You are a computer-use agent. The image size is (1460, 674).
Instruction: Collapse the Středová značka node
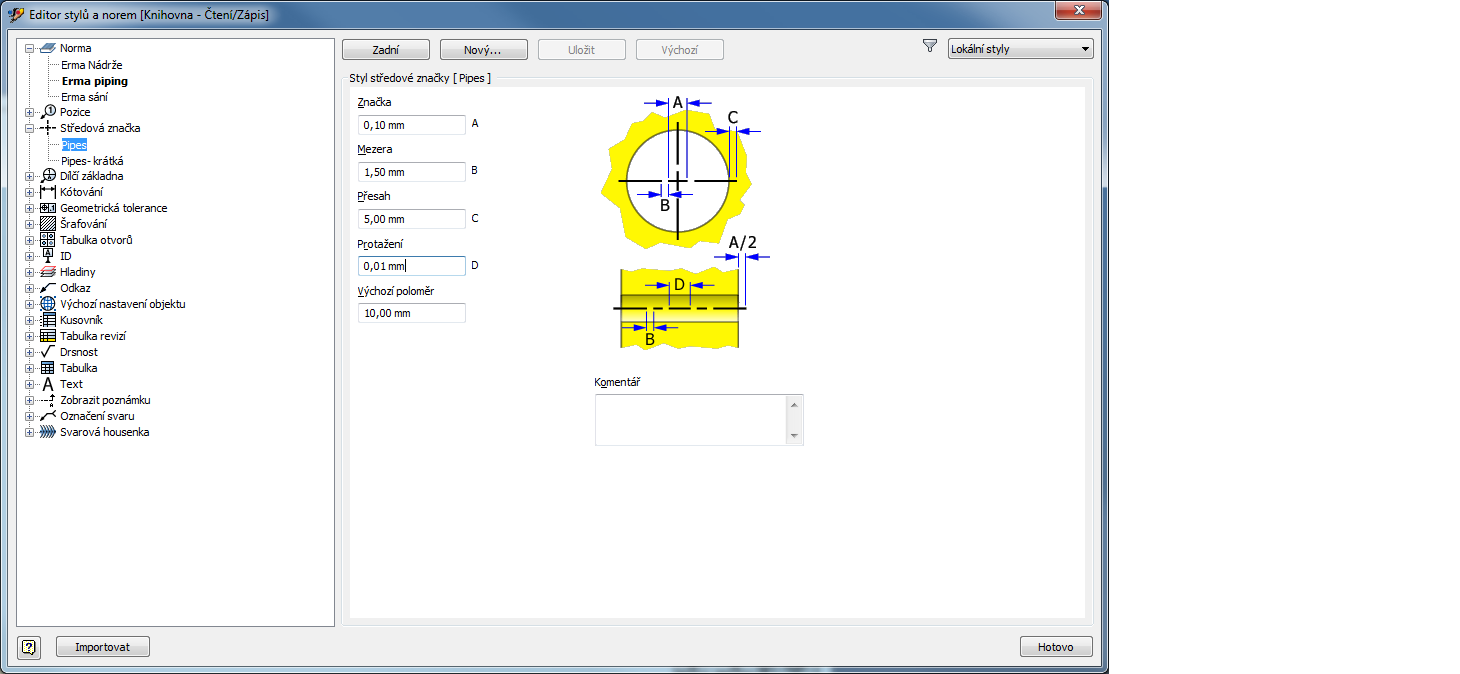[30, 128]
